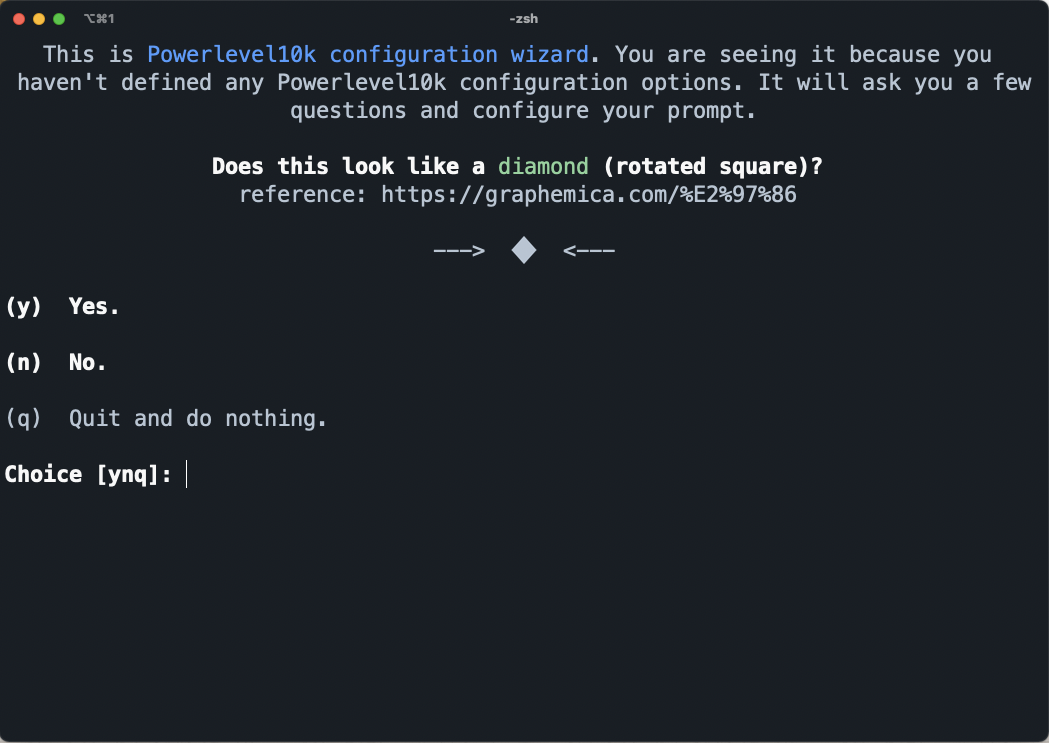The width and height of the screenshot is (1049, 743).
Task: Click the left arrow pointing at the diamond
Action: (459, 251)
